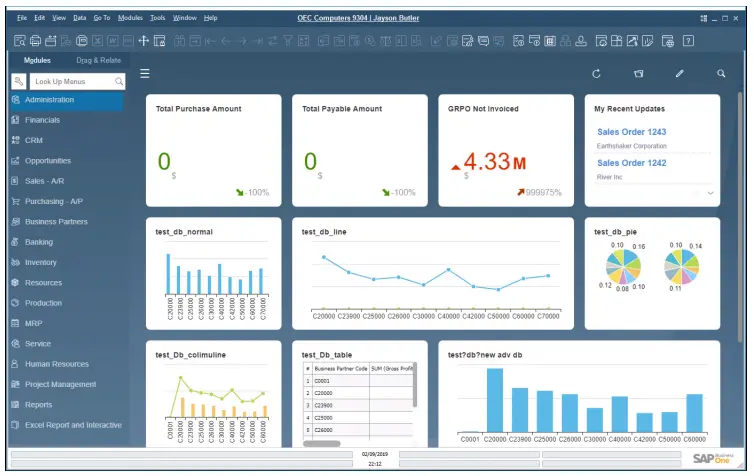Open the Sales Order 1243 link

pos(631,132)
